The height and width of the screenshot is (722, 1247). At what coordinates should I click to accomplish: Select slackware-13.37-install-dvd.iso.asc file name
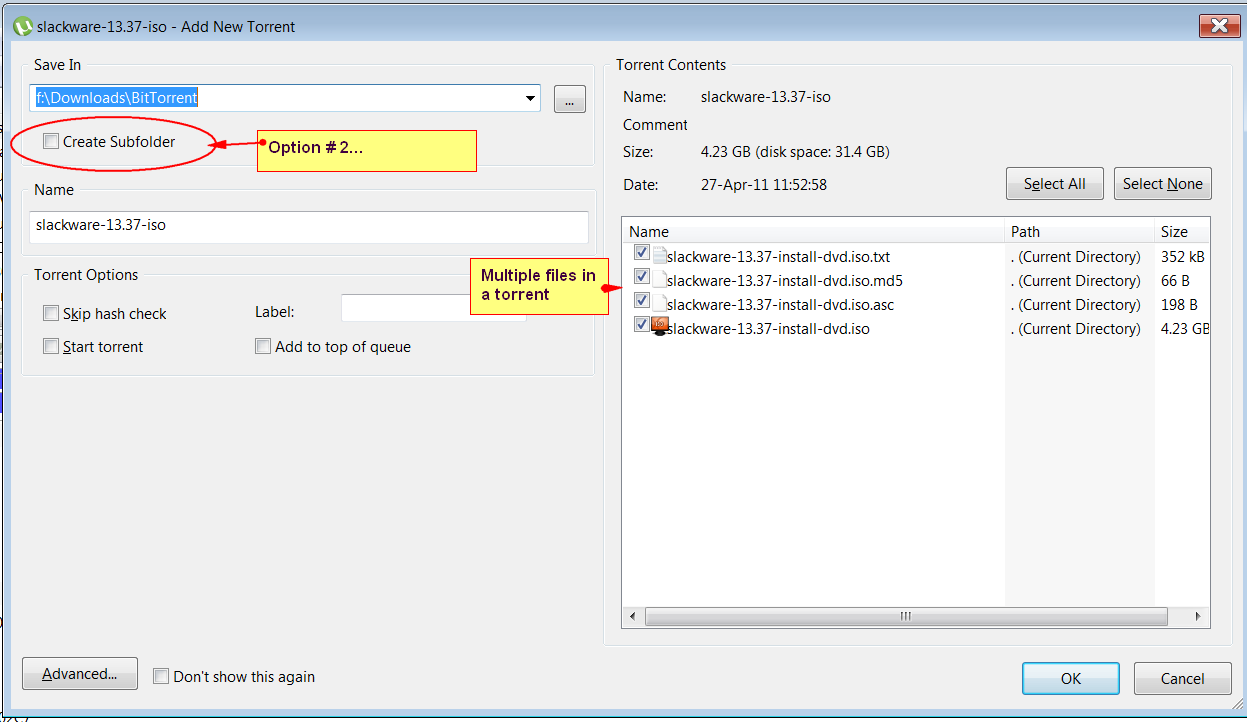780,305
